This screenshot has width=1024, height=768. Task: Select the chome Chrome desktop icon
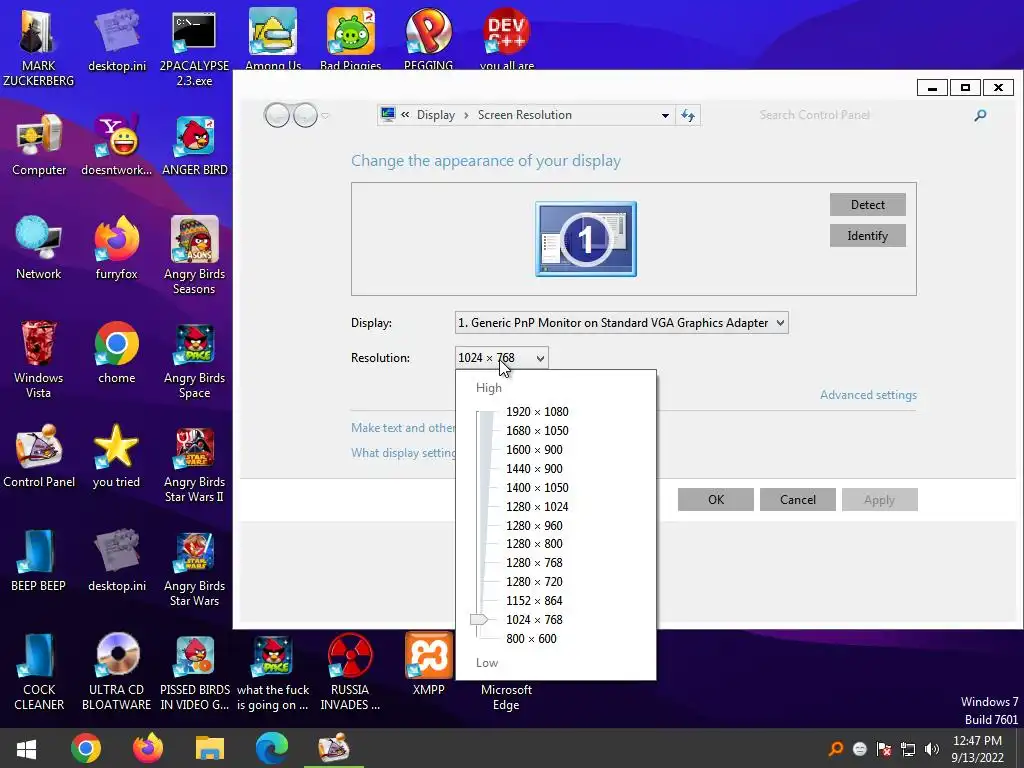(117, 353)
